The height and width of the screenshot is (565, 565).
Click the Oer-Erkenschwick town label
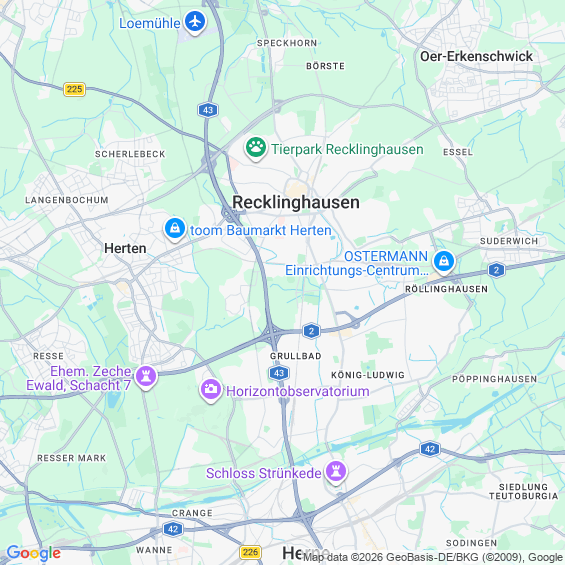pos(476,56)
